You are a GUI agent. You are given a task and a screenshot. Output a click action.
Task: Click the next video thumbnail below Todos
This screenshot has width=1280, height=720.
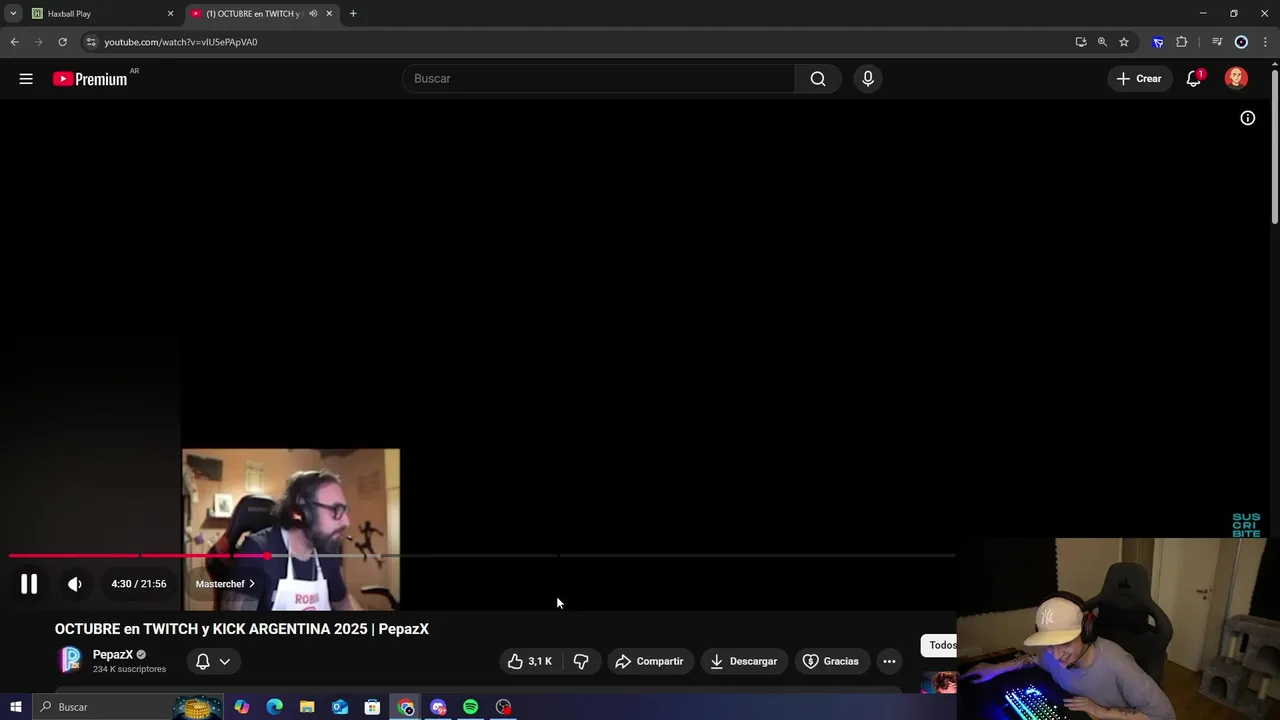tap(939, 683)
